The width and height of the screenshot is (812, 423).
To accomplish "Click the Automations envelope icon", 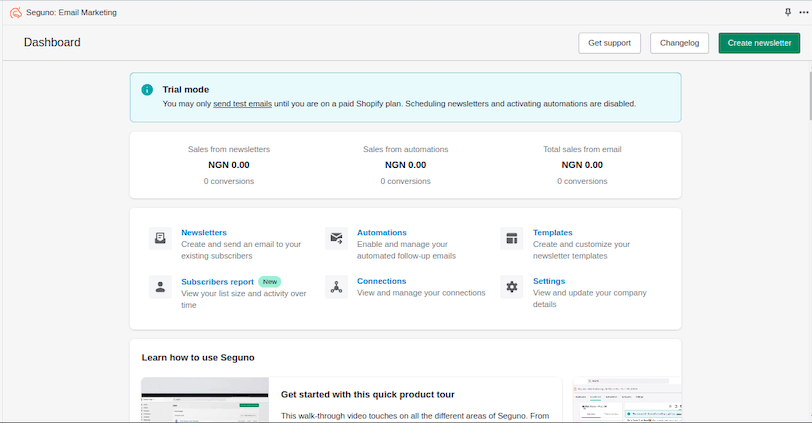I will tap(336, 238).
